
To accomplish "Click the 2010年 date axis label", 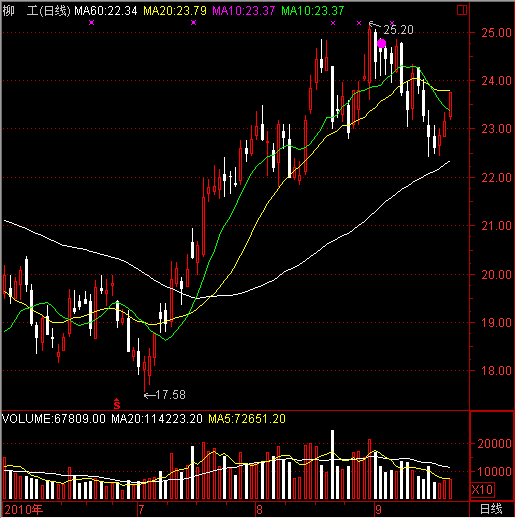I will click(x=23, y=510).
